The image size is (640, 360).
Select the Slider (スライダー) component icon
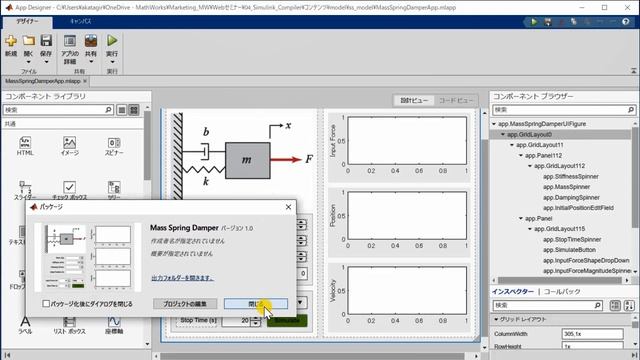point(25,187)
